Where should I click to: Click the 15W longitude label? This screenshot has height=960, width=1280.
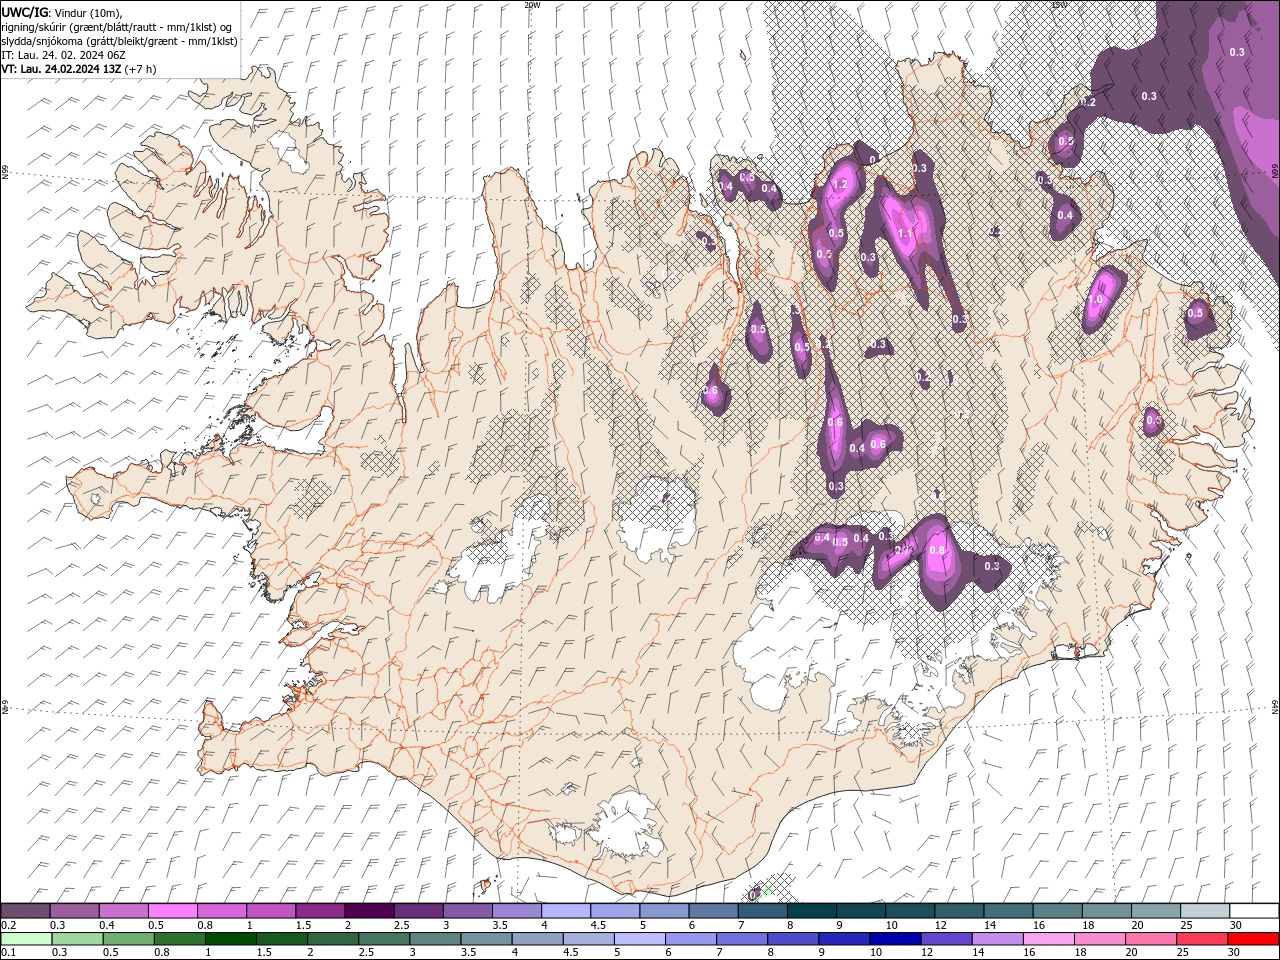1059,5
